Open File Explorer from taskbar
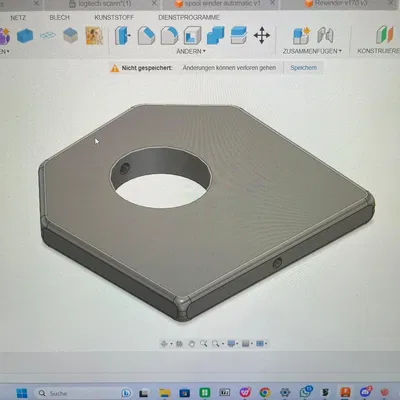Viewport: 400px width, 400px height. [x=164, y=393]
